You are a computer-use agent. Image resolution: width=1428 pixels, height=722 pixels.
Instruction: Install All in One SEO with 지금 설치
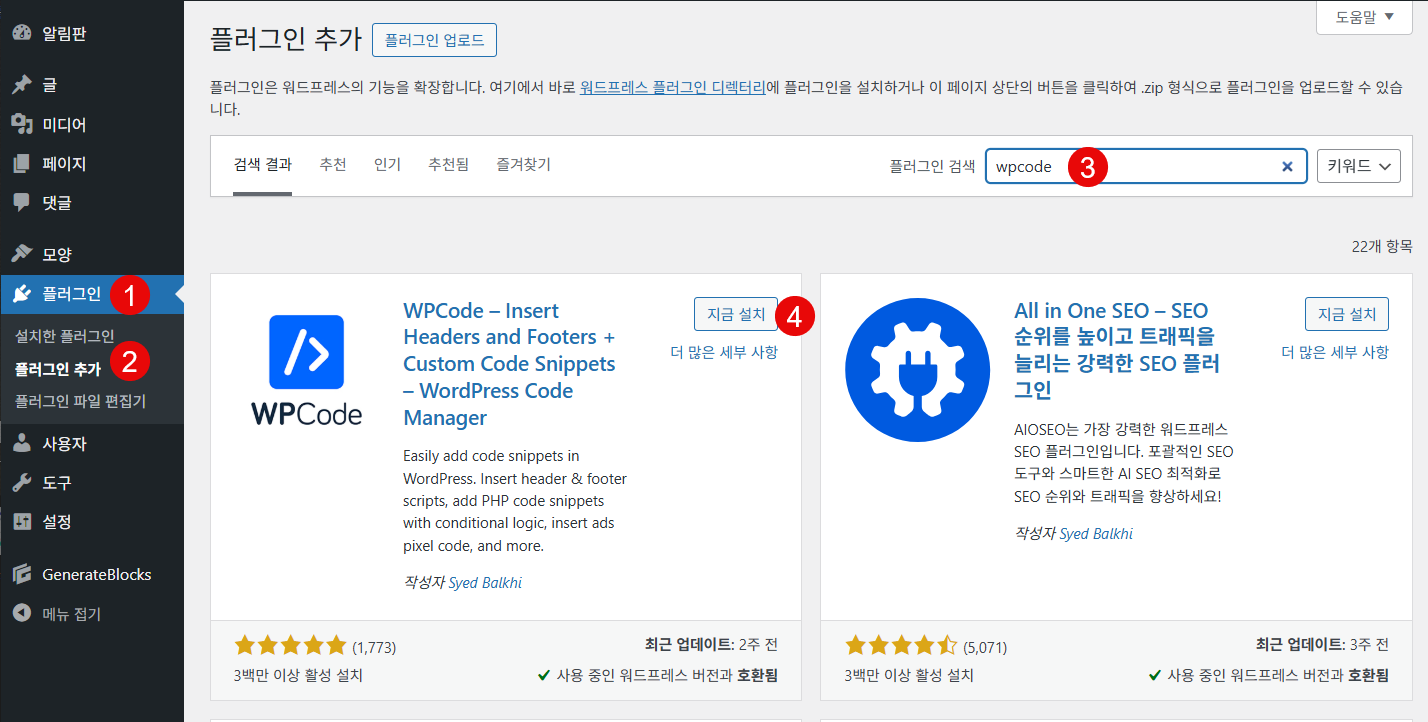[1346, 314]
